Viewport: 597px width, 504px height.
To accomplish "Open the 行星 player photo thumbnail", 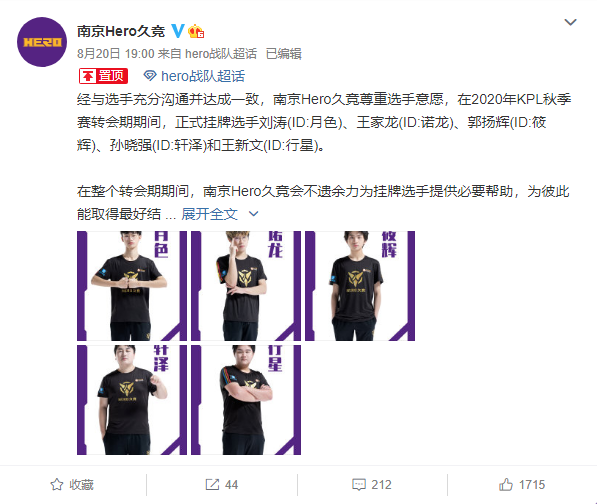I will (246, 400).
